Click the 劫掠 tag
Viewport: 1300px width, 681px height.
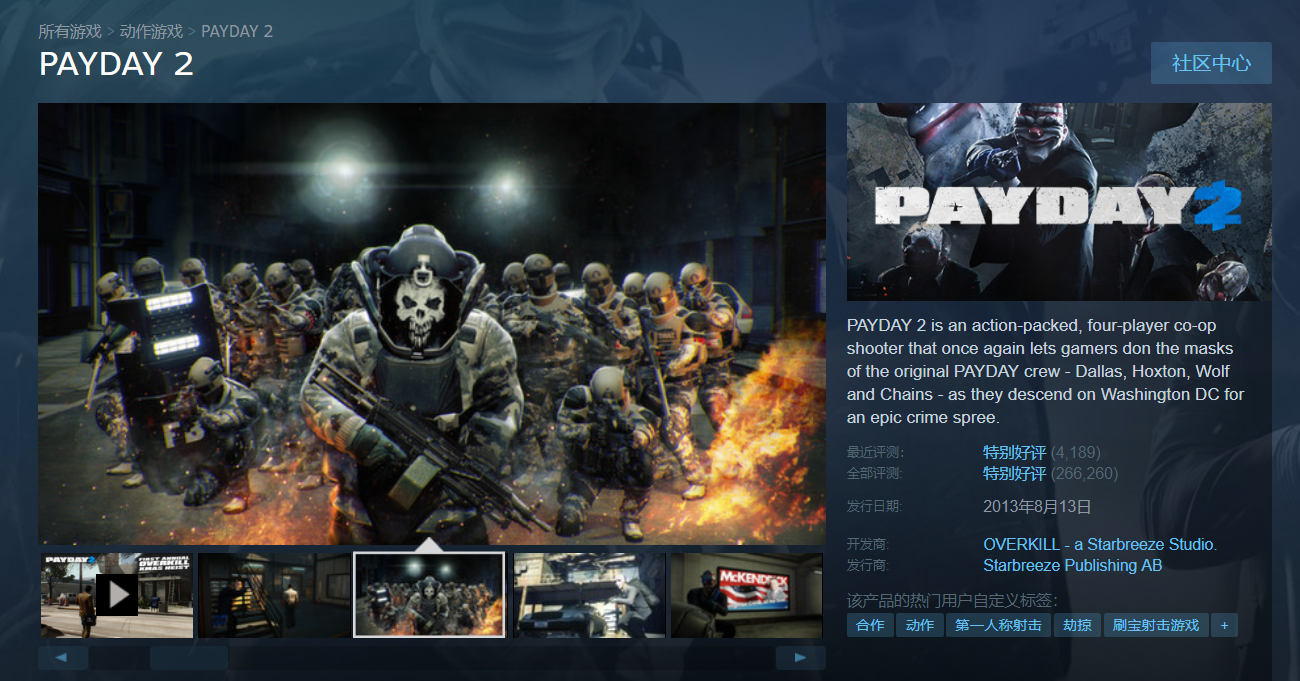[1077, 625]
